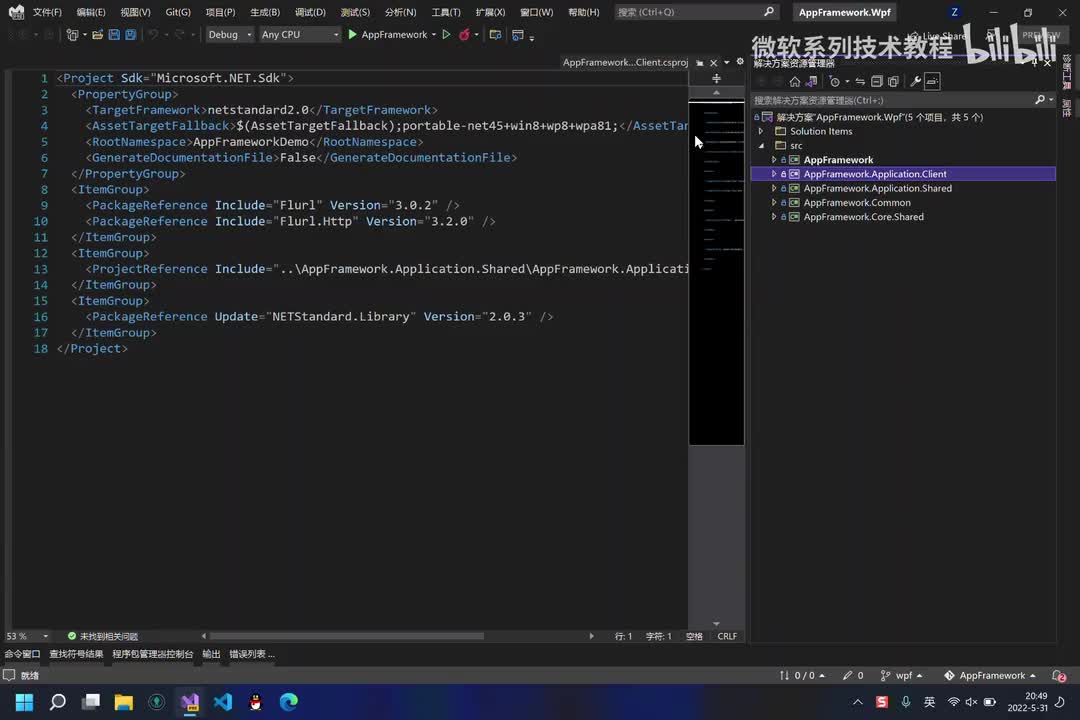Click the editor split-view handle icon
Viewport: 1080px width, 720px height.
point(716,78)
